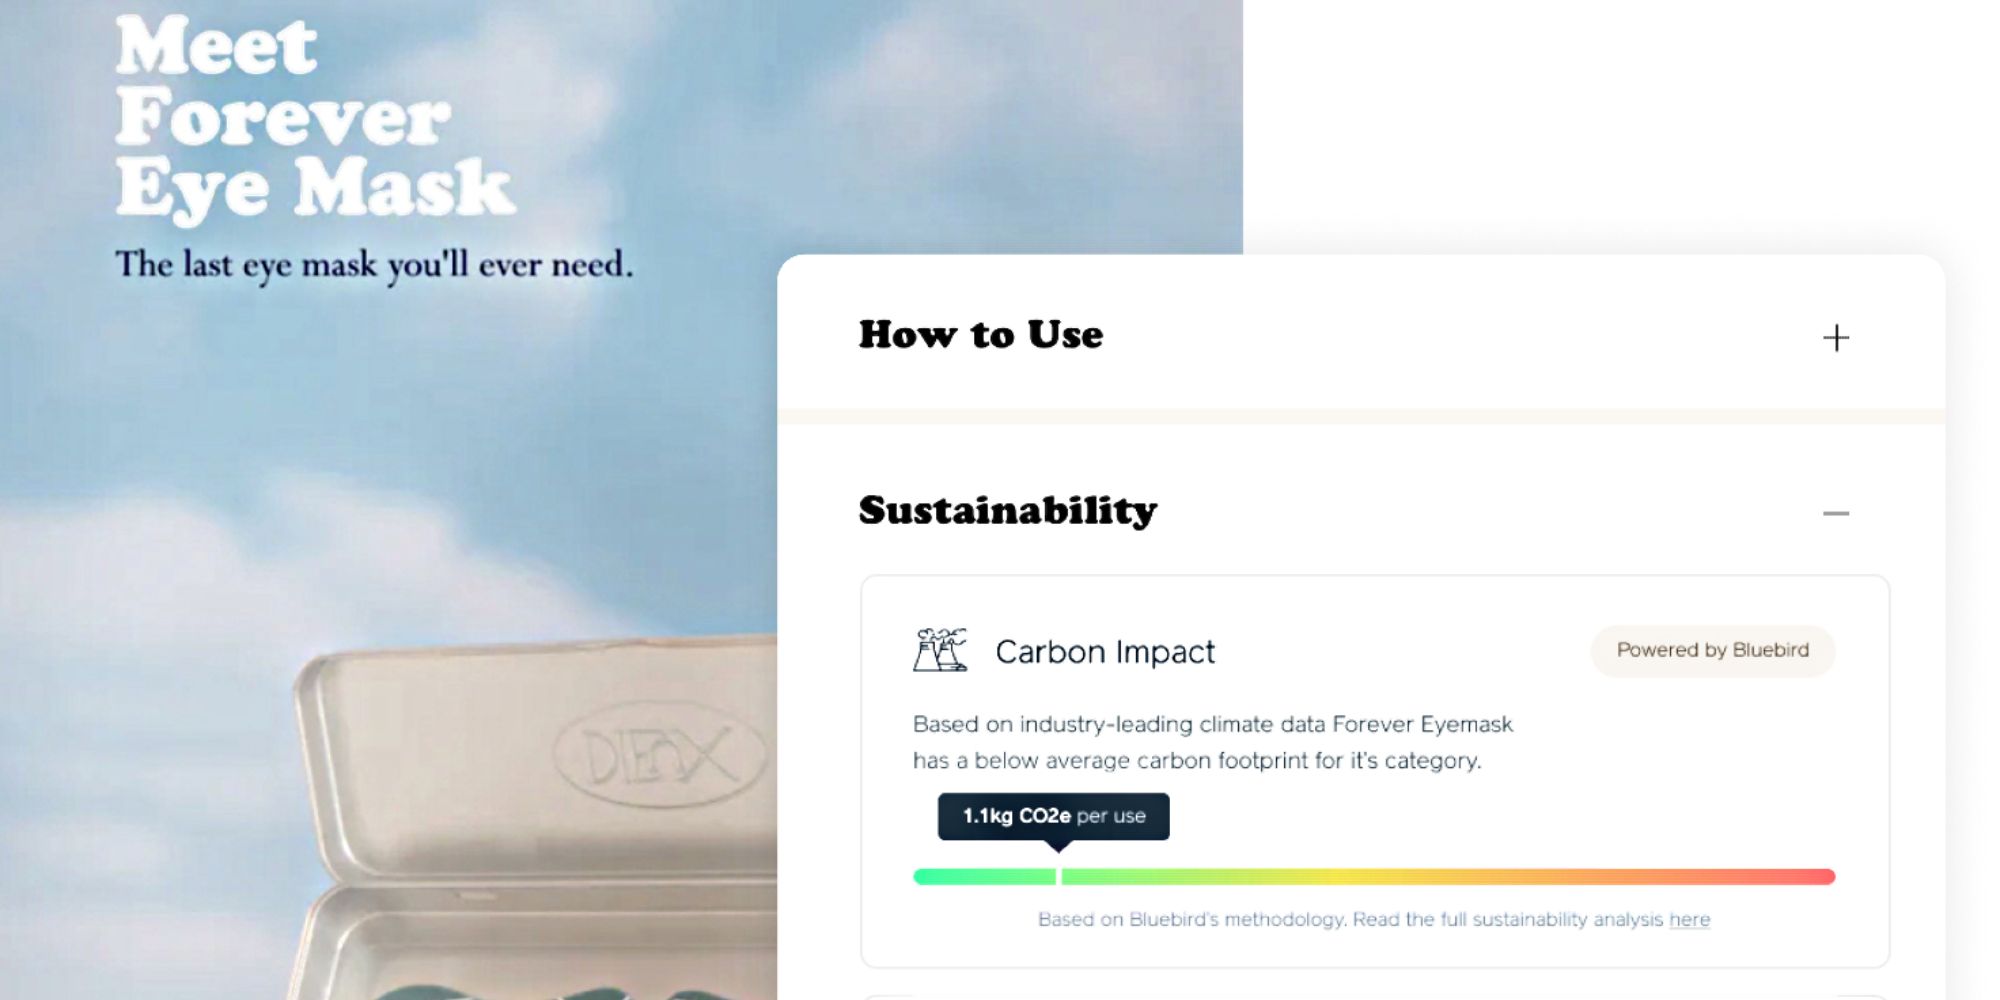Click the Meet Forever Eye Mask headline
2000x1000 pixels.
(x=314, y=117)
